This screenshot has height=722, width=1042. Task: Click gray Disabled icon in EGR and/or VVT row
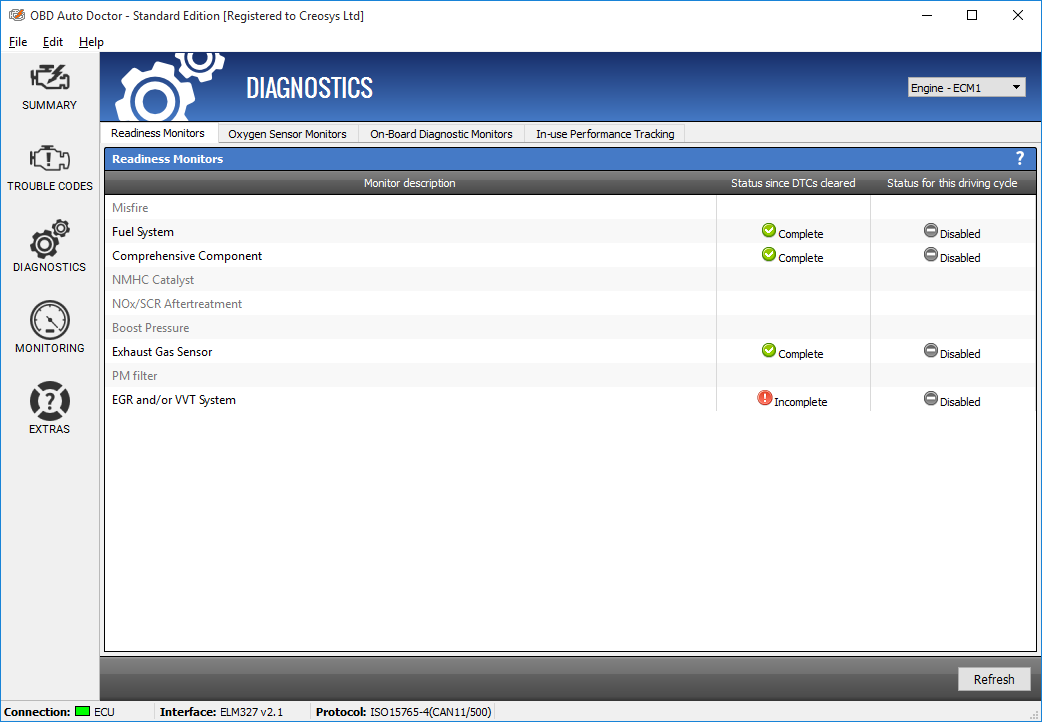click(931, 398)
